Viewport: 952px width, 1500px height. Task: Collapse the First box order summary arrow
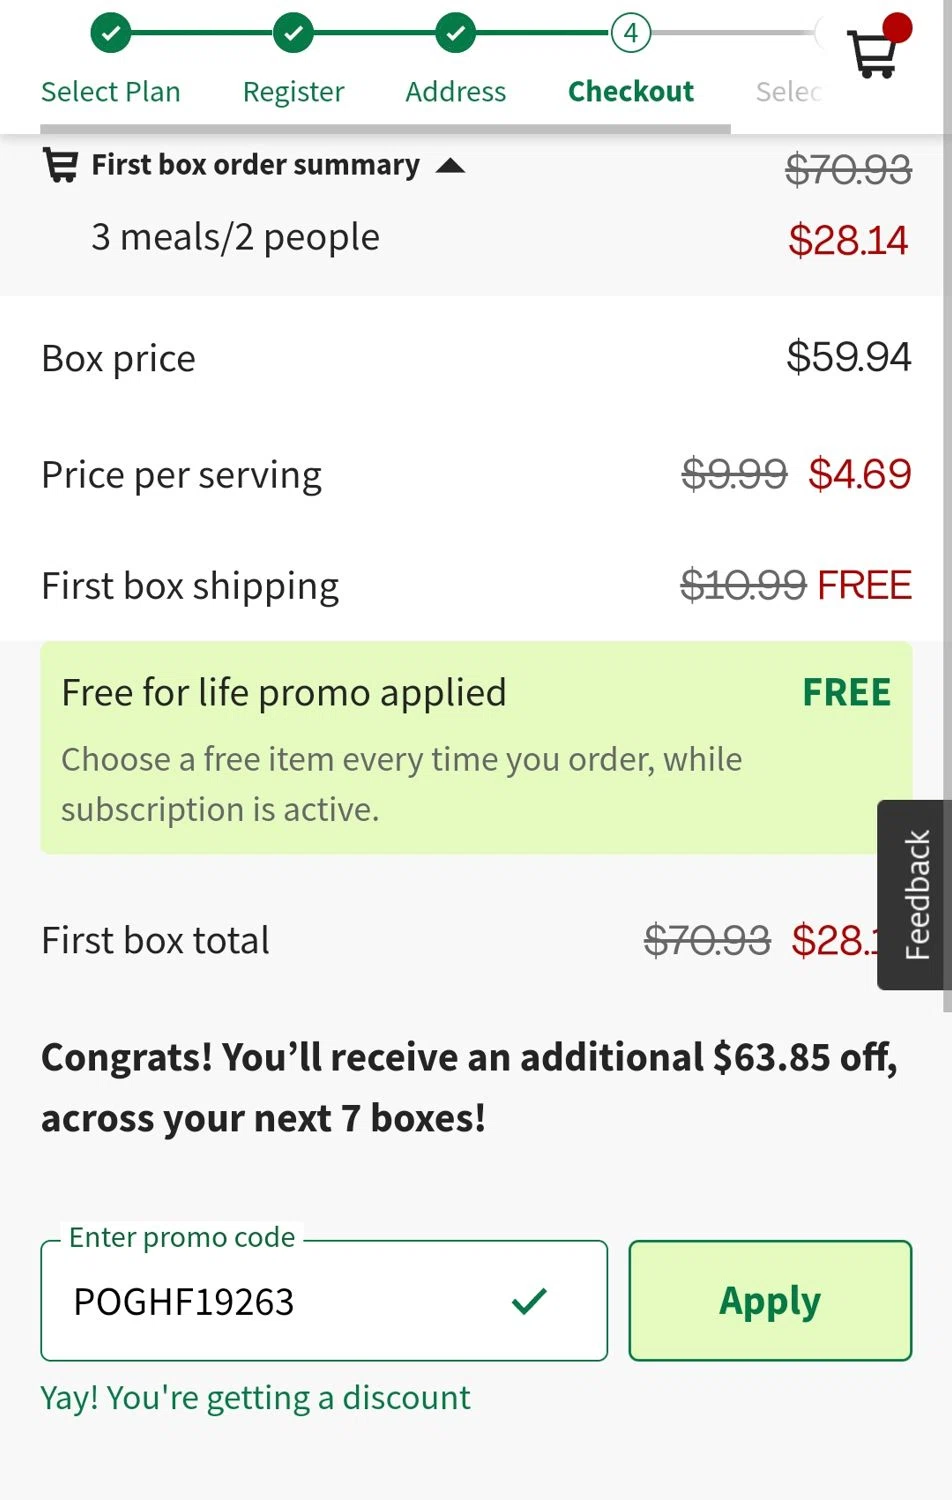pos(451,166)
